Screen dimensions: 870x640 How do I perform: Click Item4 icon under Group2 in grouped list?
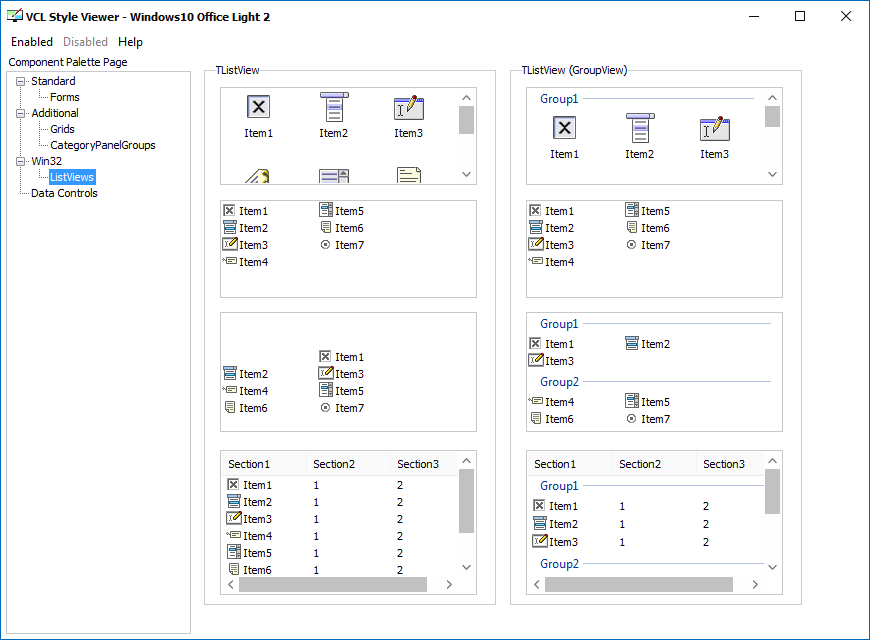535,401
